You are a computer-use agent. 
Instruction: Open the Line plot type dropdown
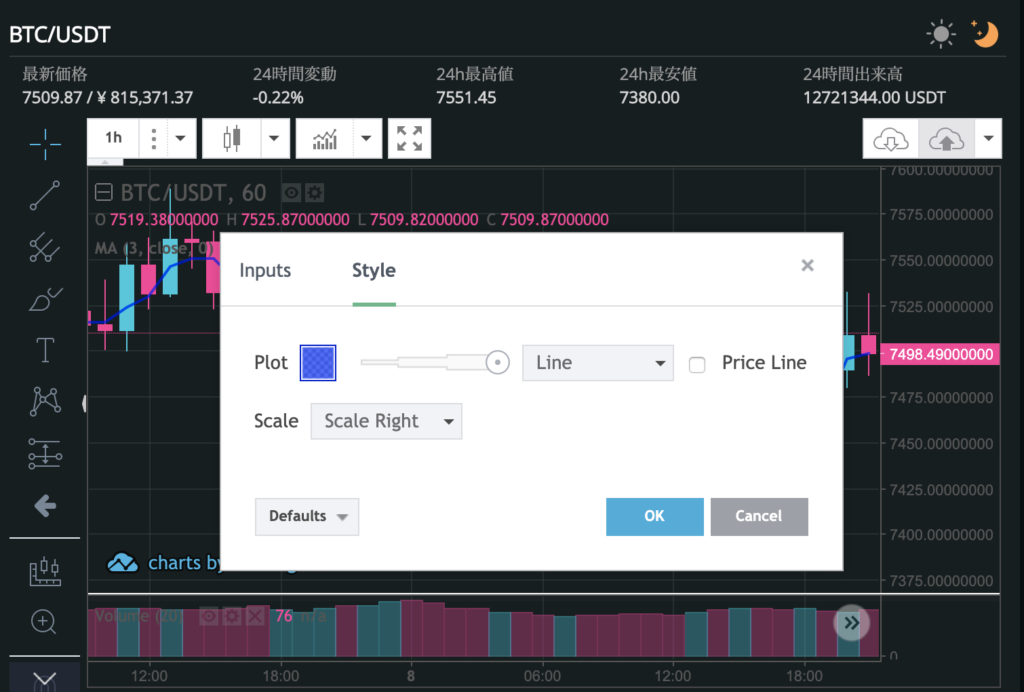[598, 363]
